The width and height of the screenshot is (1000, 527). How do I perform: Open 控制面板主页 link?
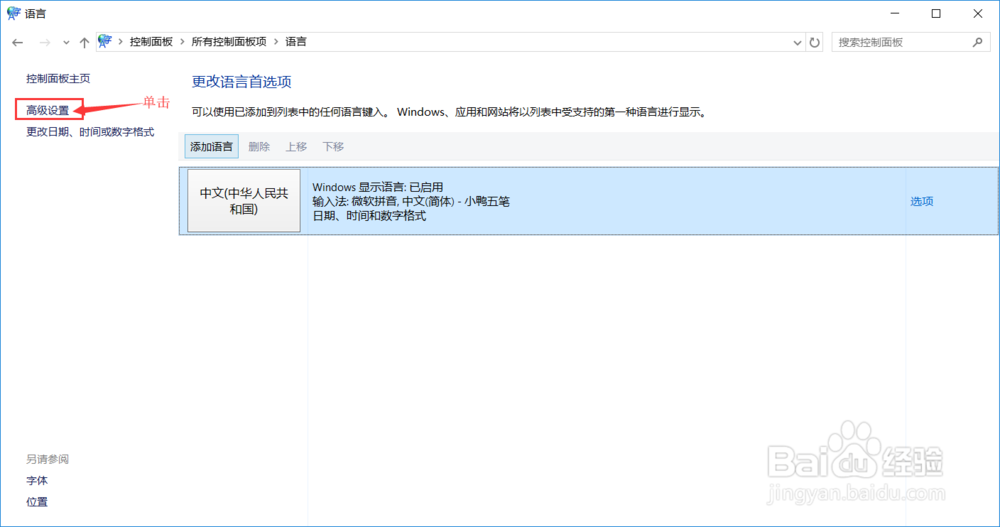click(x=58, y=78)
